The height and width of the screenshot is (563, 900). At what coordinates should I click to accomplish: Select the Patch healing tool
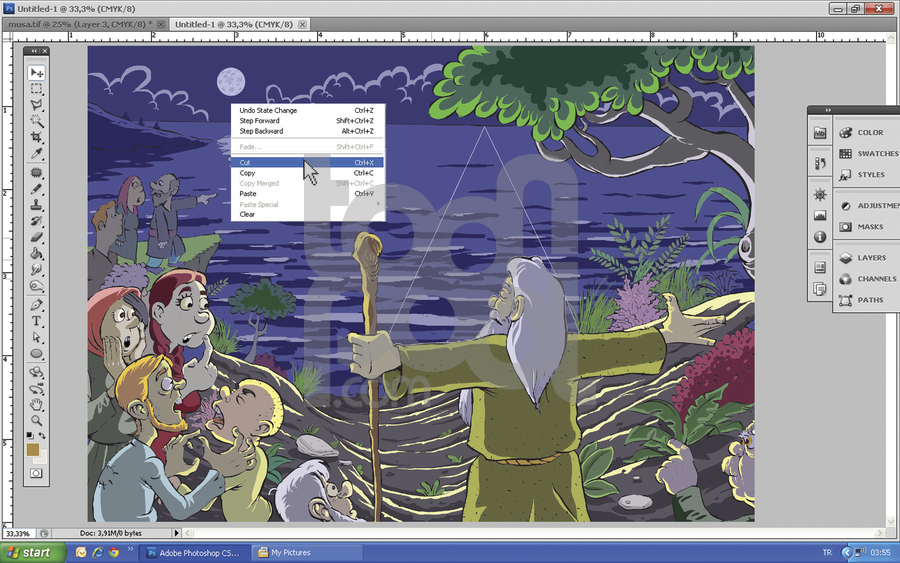(36, 173)
